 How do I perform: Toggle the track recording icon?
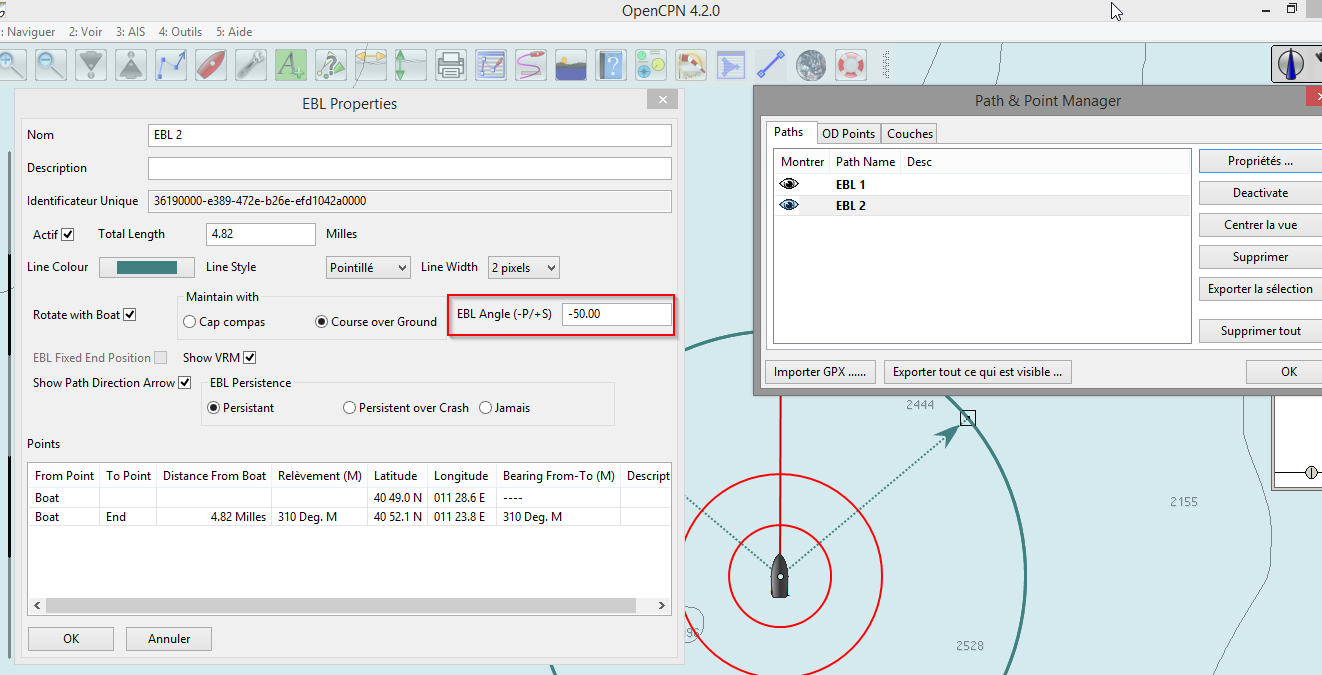531,65
